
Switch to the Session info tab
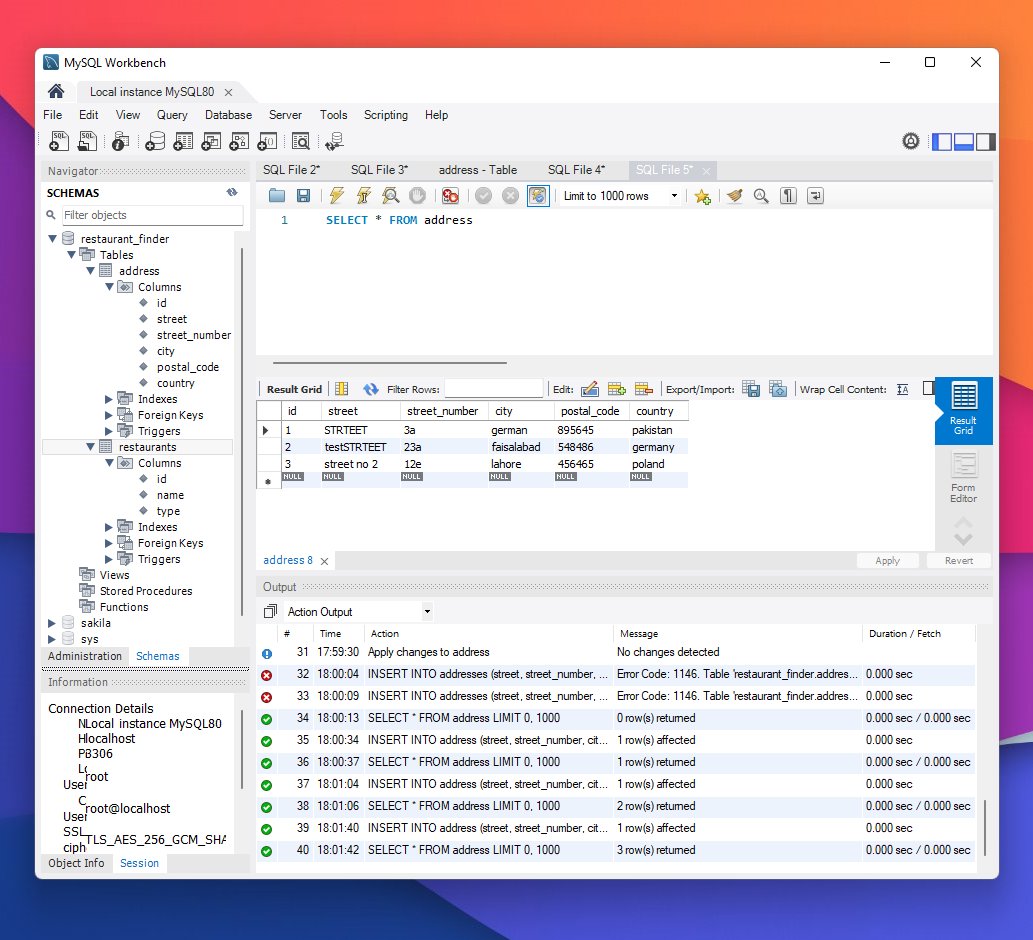coord(139,863)
